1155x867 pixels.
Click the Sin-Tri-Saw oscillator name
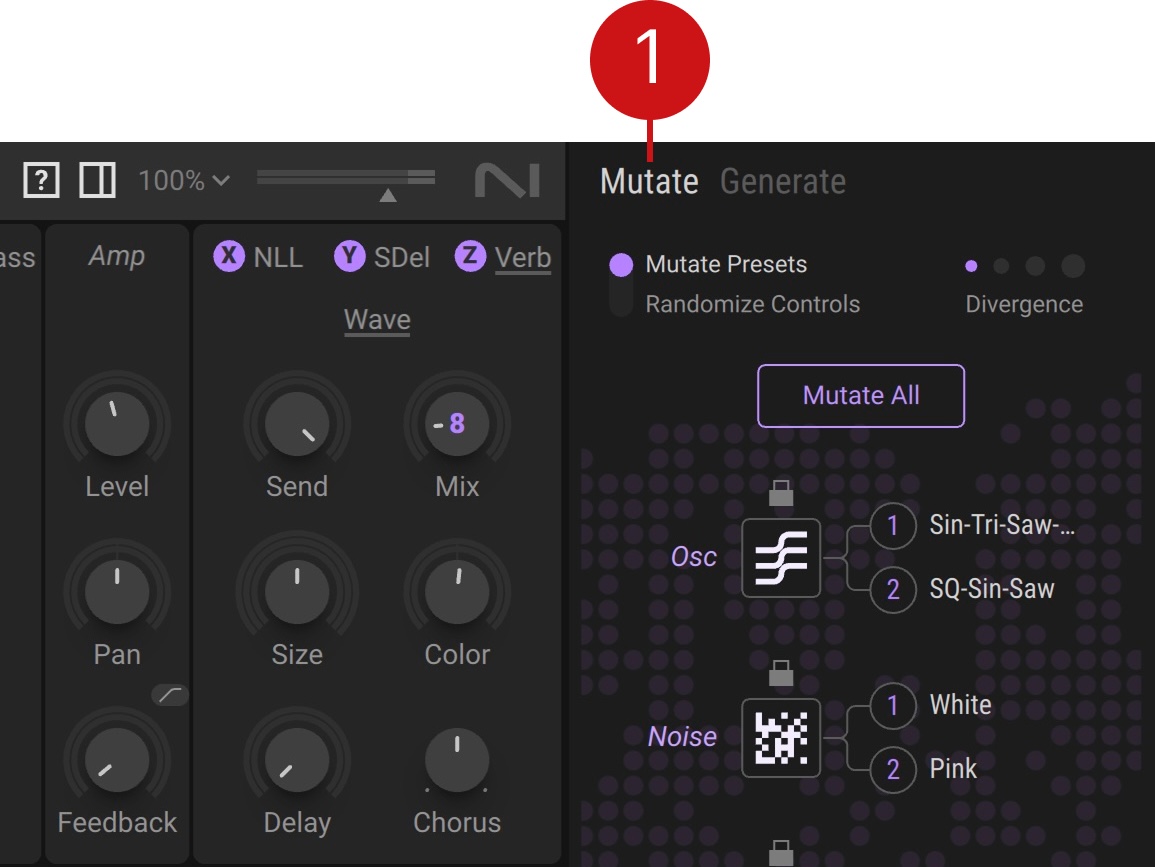(1002, 525)
